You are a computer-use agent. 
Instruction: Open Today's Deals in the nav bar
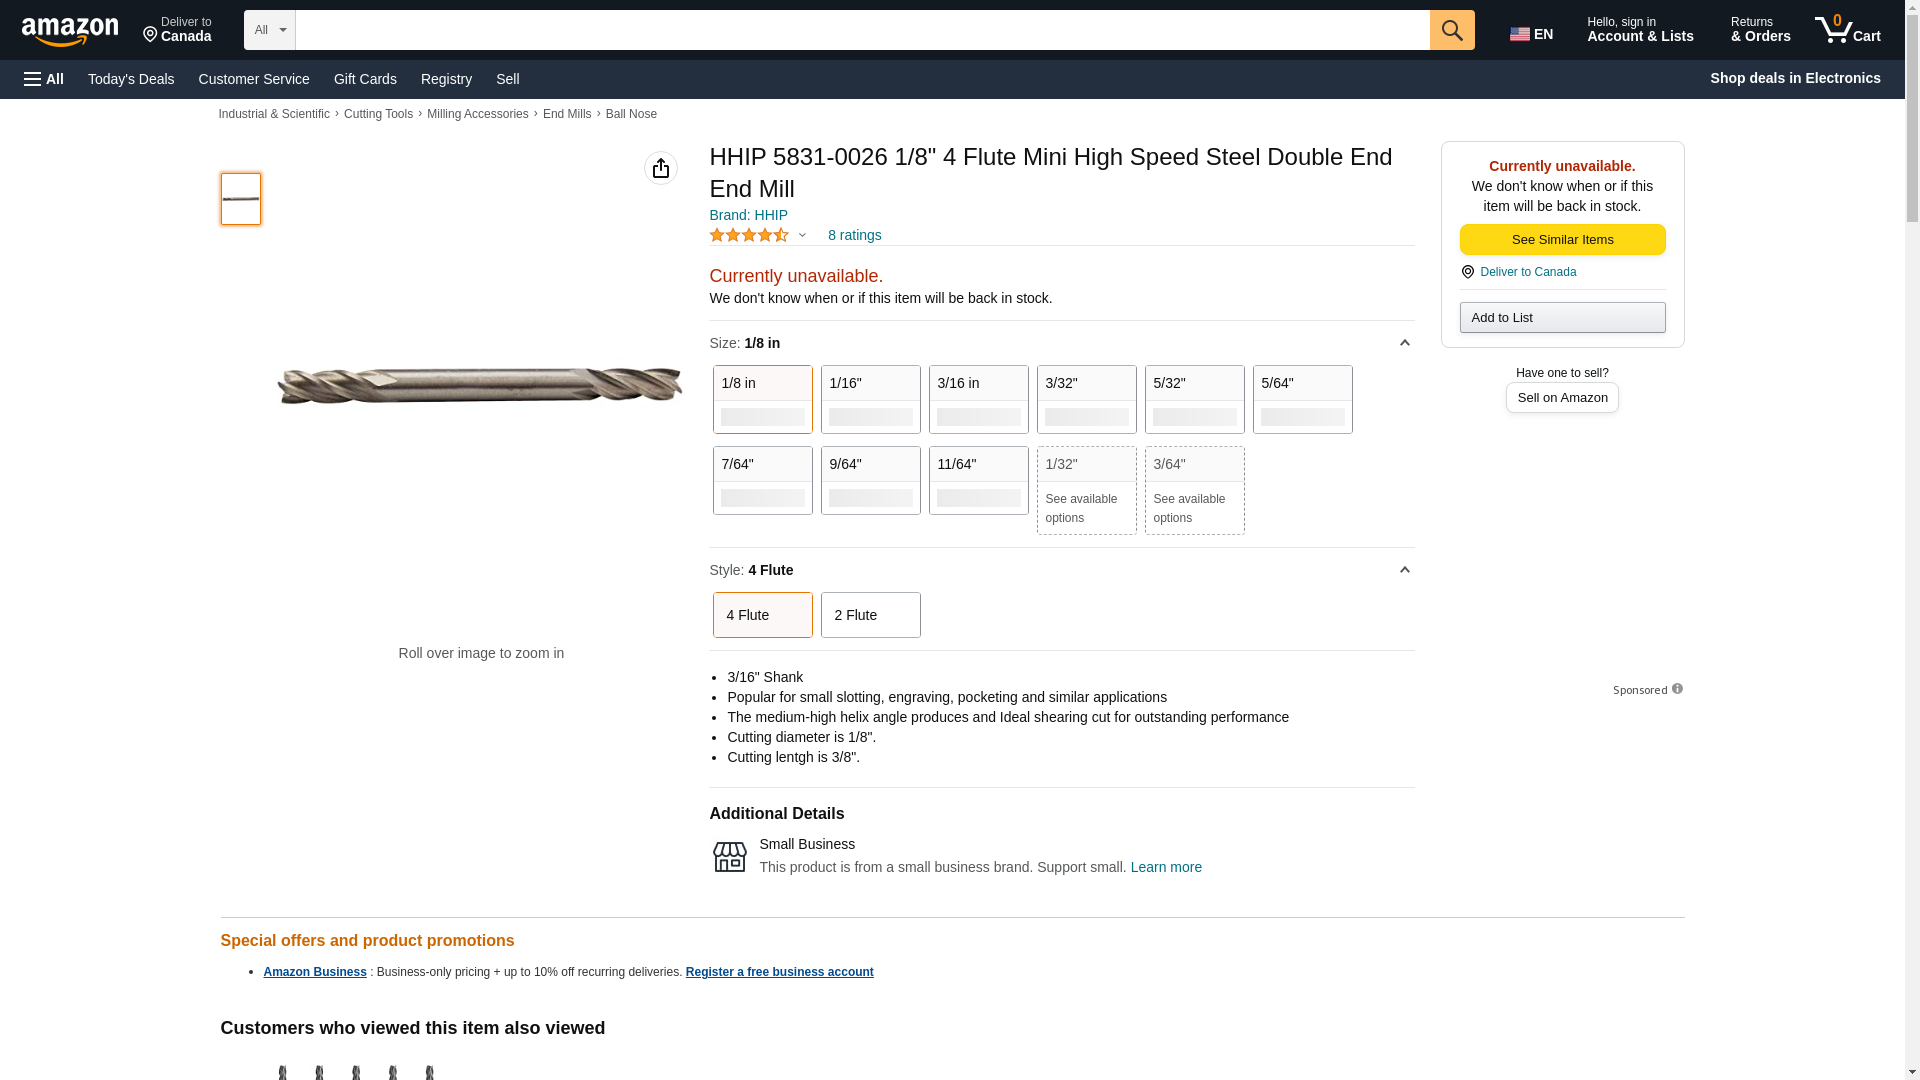point(131,79)
